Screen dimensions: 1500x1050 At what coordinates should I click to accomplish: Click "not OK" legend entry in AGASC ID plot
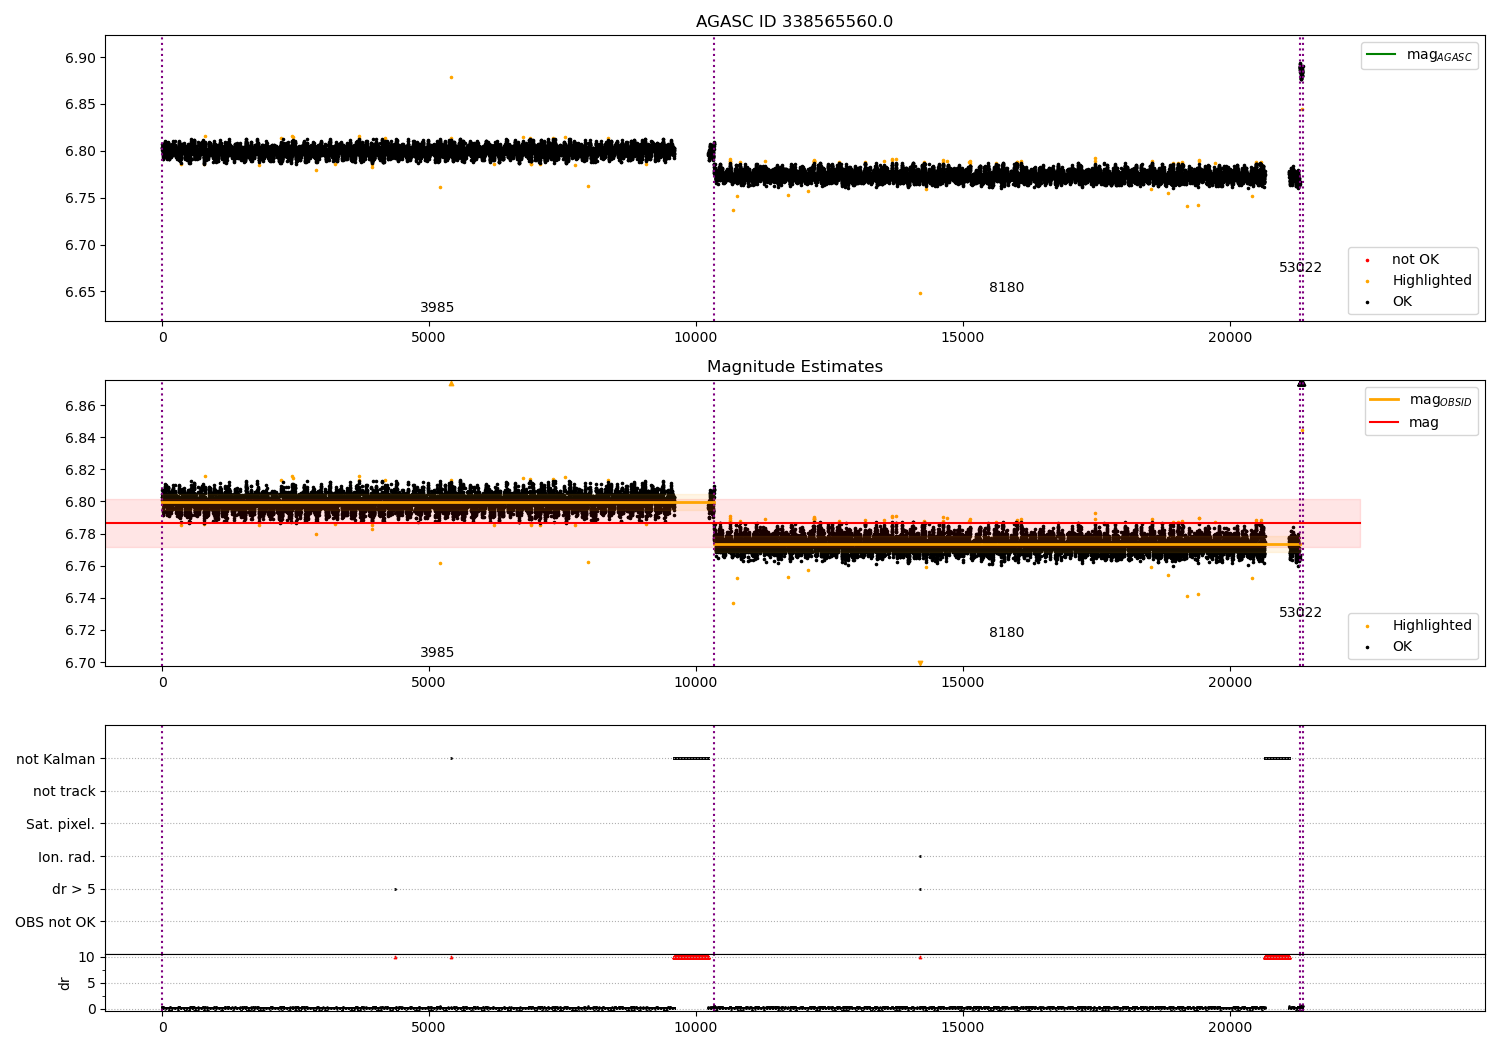coord(1415,259)
